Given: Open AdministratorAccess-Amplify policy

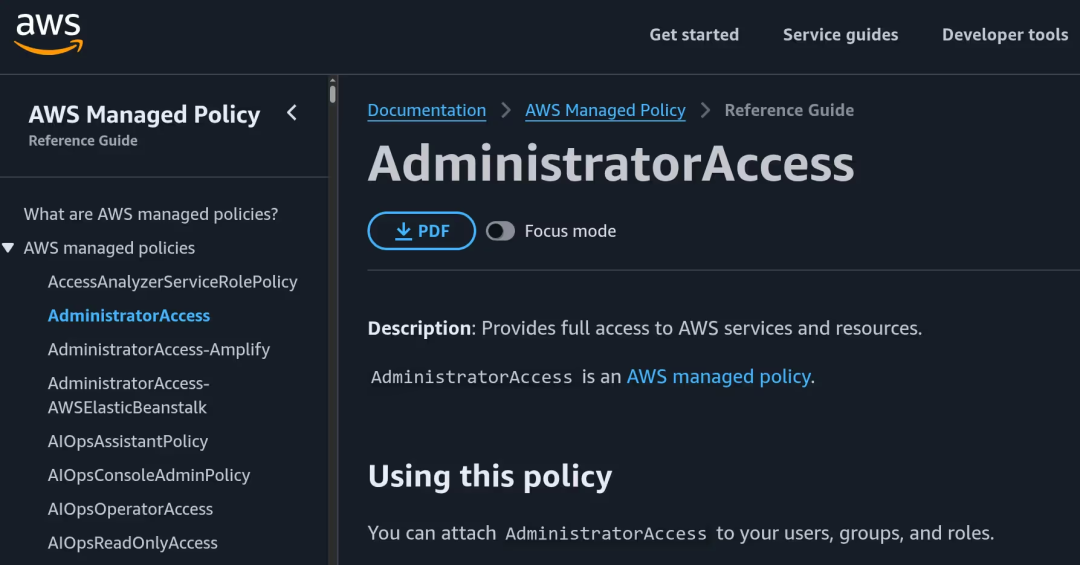Looking at the screenshot, I should point(158,349).
